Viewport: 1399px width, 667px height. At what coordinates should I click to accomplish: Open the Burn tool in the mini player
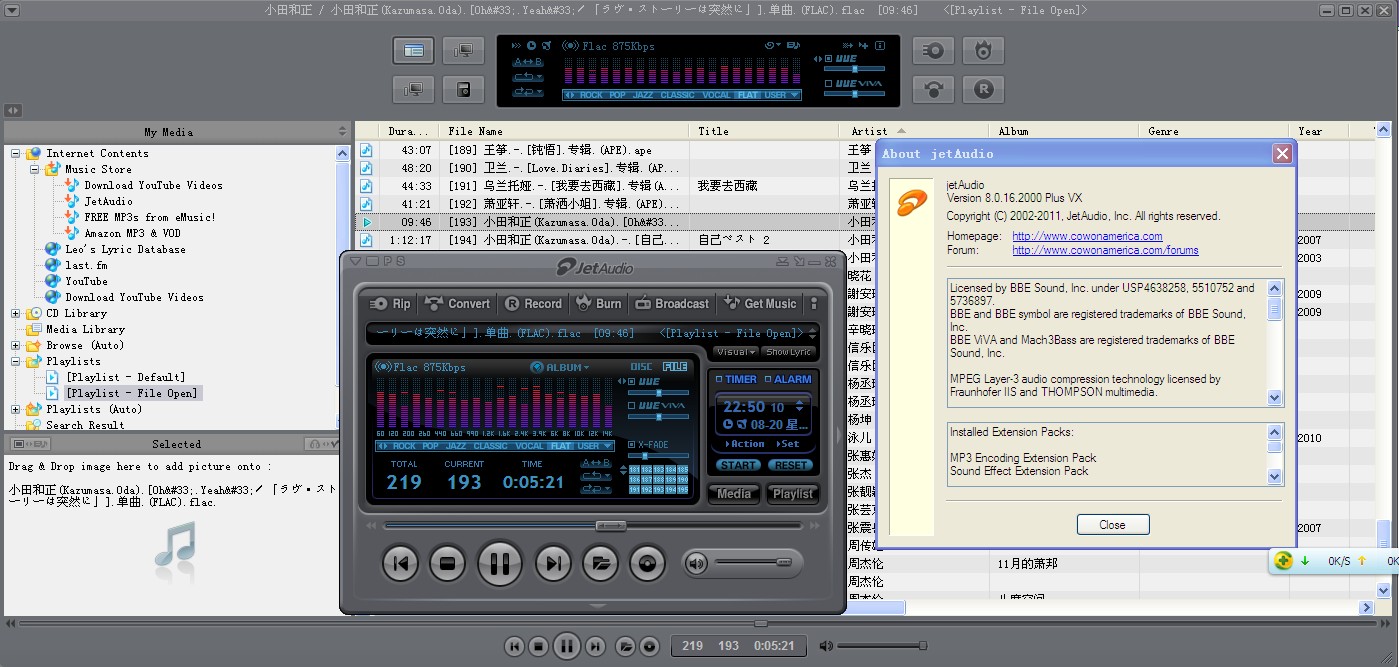pos(597,303)
